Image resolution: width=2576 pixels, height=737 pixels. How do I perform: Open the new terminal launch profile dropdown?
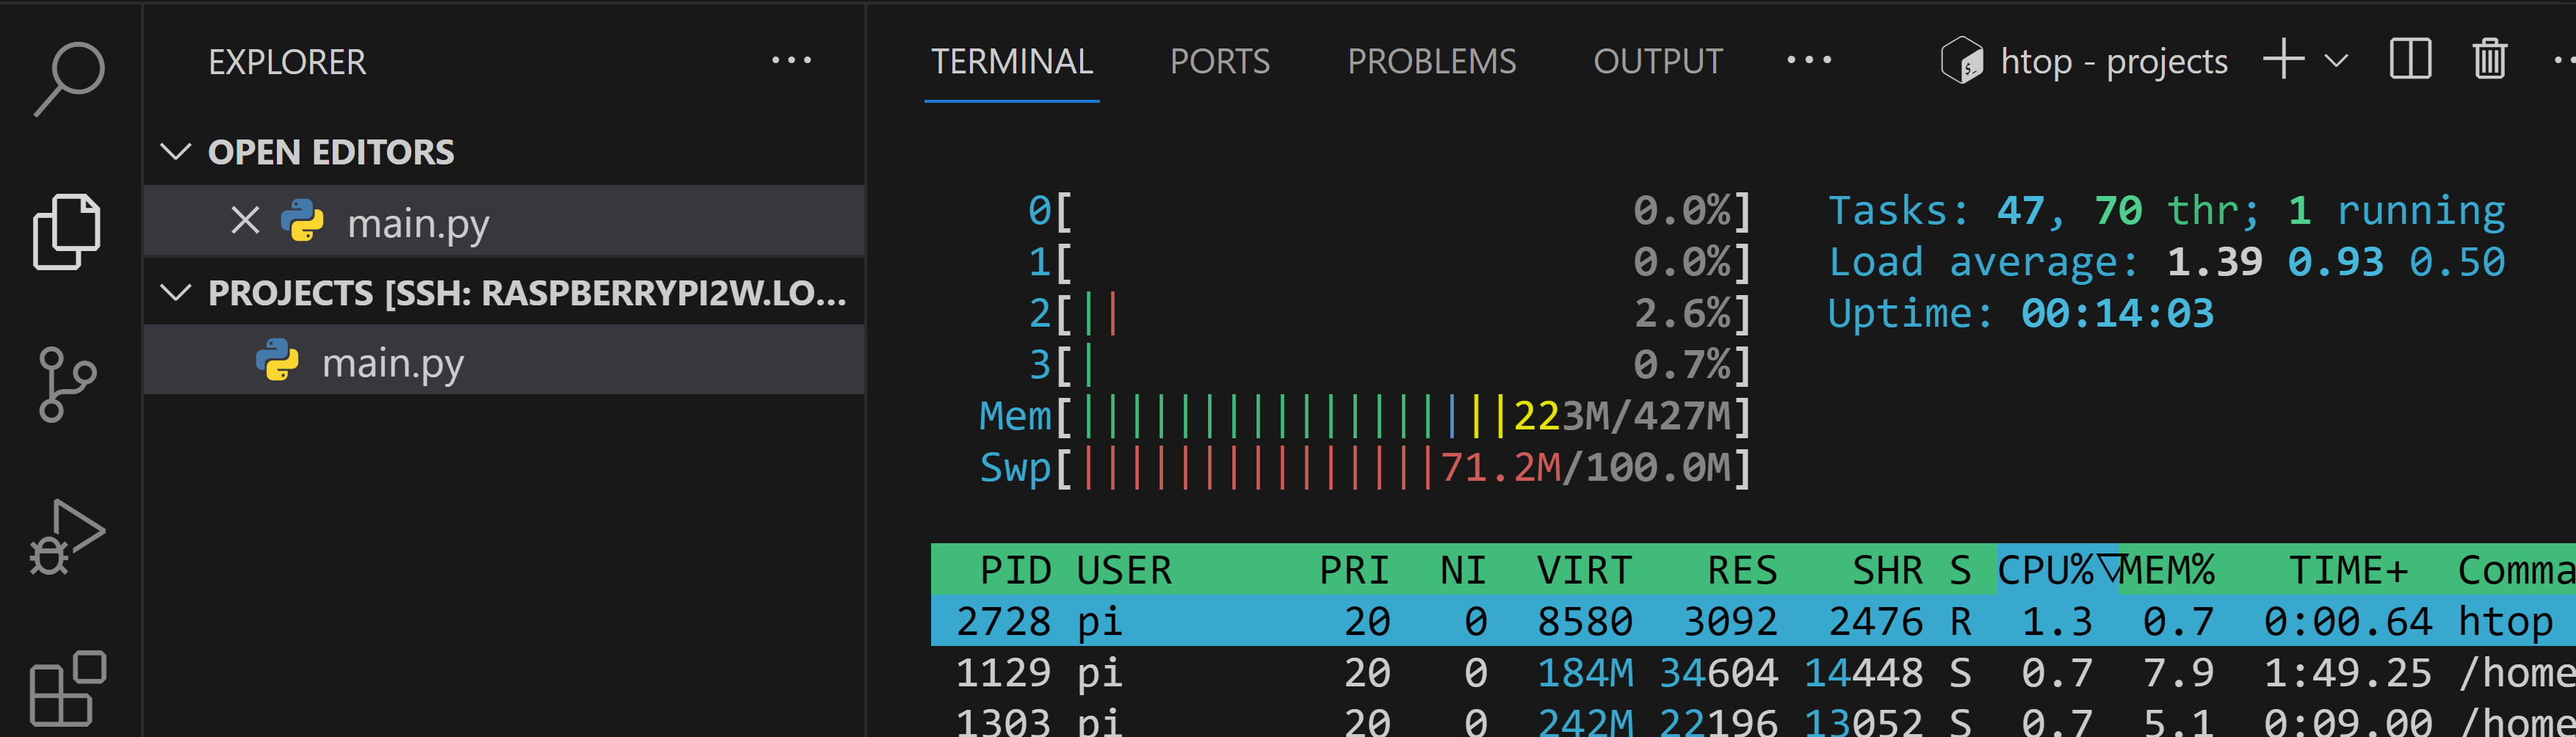click(x=2336, y=61)
